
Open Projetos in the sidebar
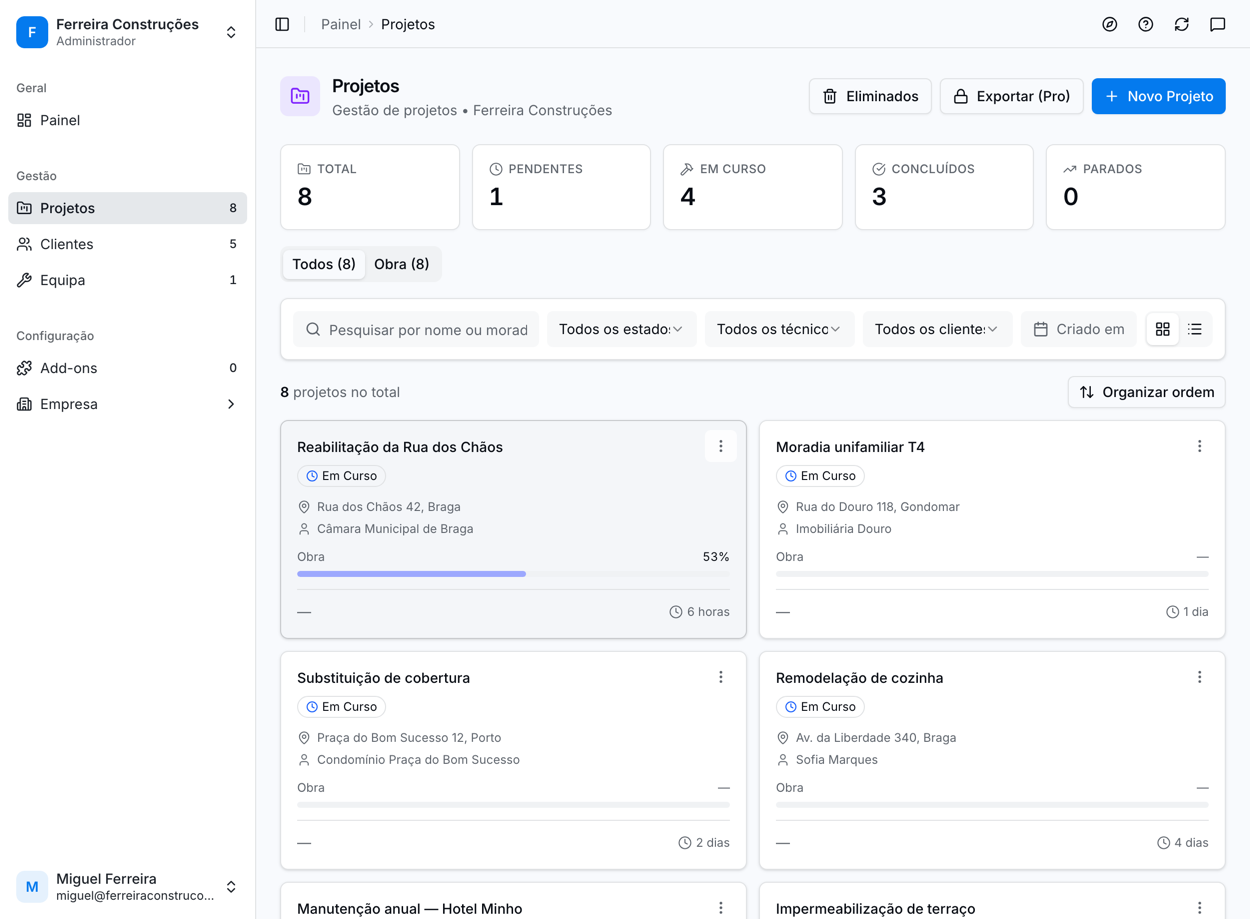tap(127, 208)
